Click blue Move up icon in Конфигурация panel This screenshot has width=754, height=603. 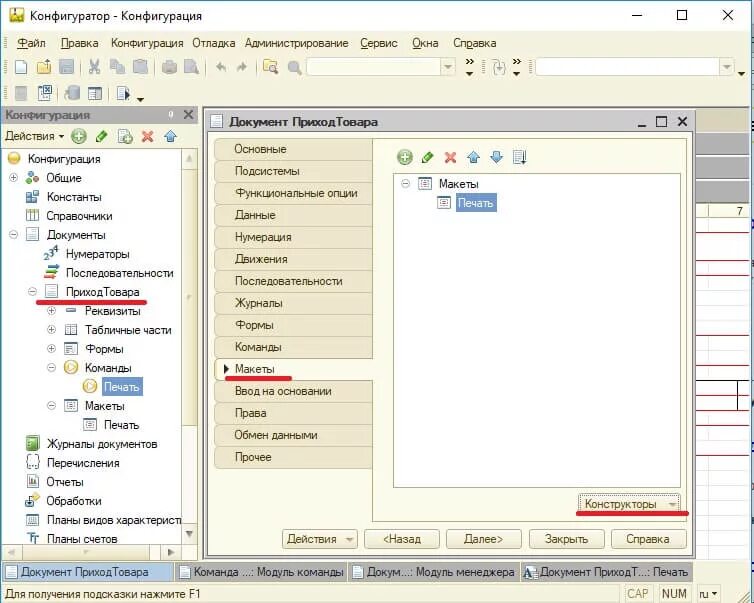coord(170,137)
